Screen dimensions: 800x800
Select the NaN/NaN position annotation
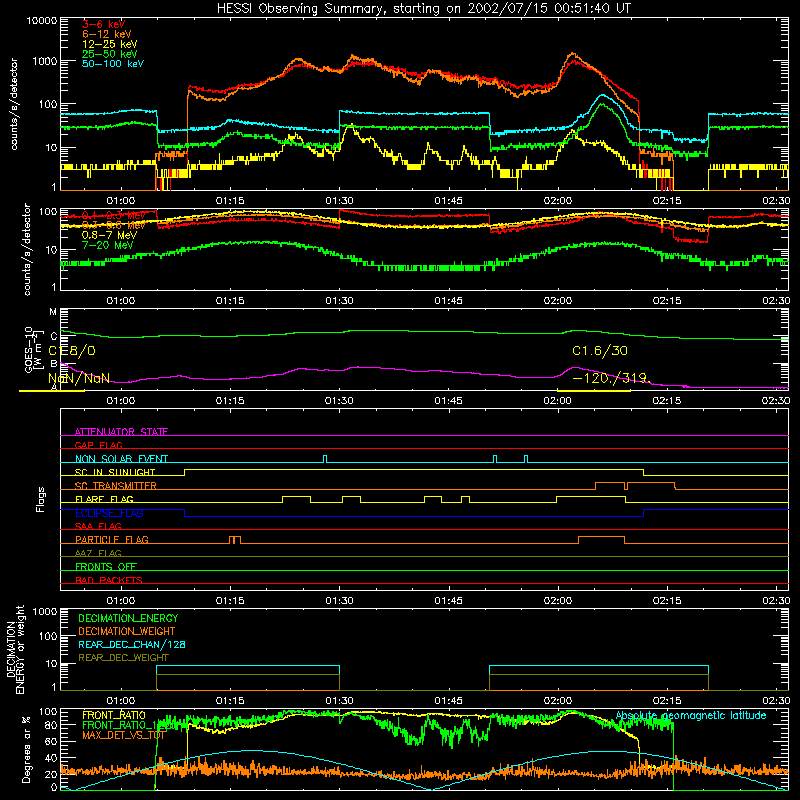[79, 378]
